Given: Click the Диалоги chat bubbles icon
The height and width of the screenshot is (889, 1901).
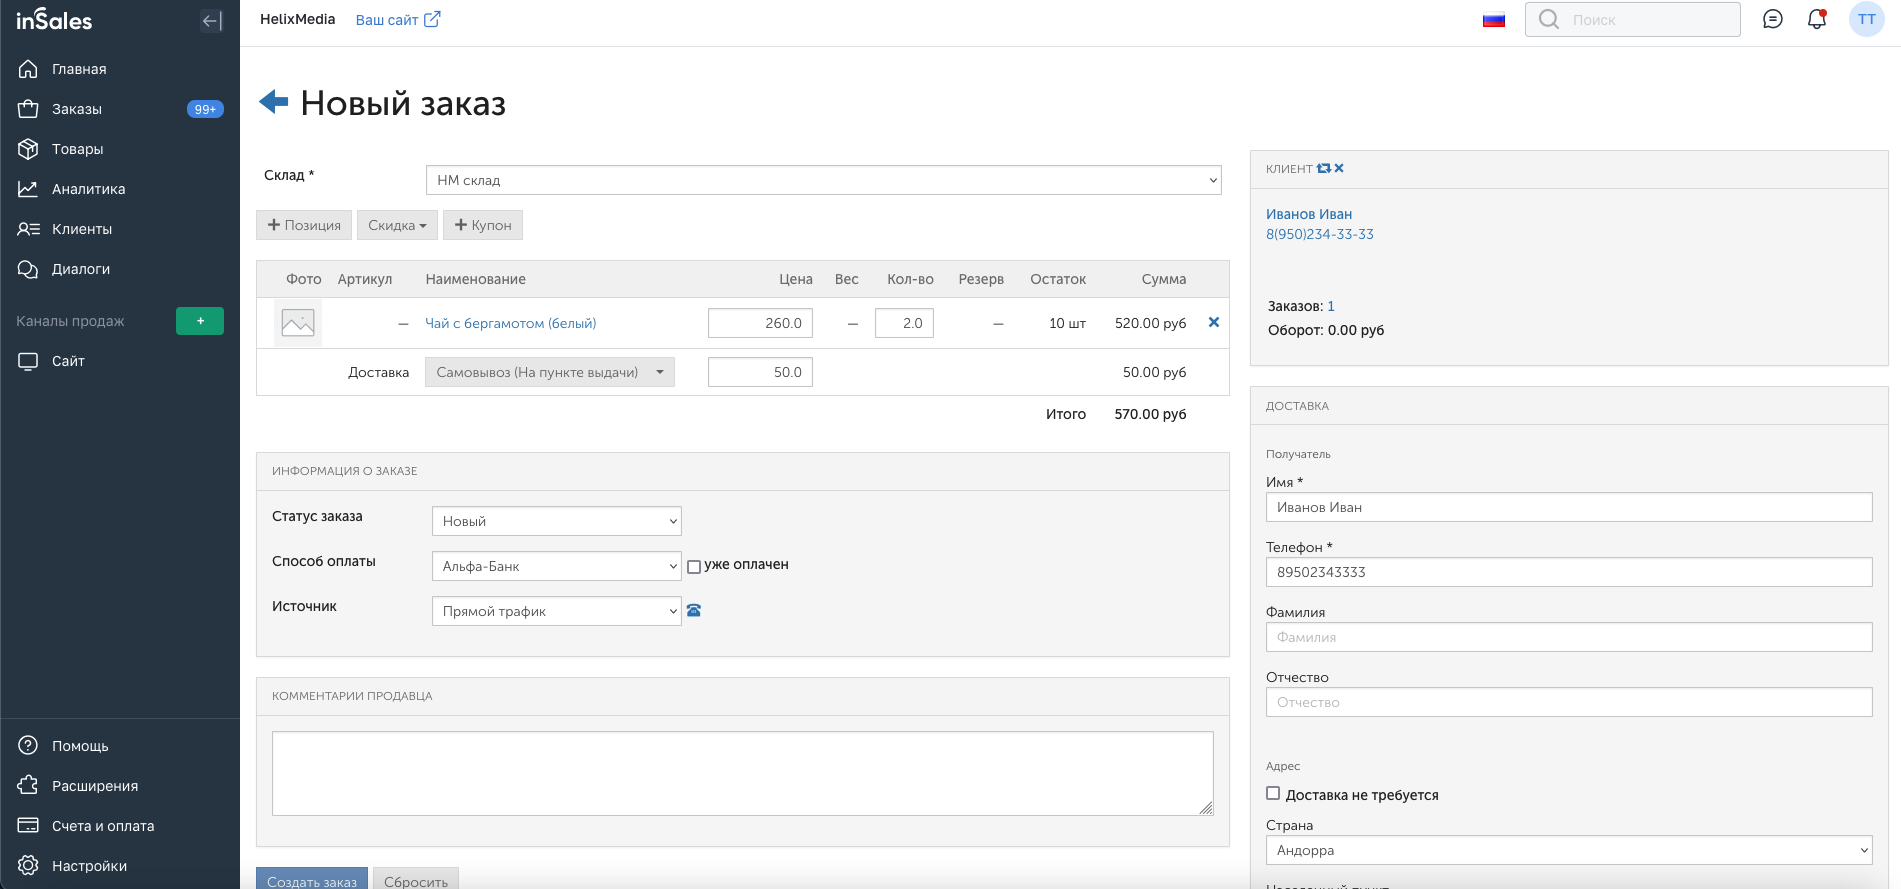Looking at the screenshot, I should pyautogui.click(x=28, y=269).
